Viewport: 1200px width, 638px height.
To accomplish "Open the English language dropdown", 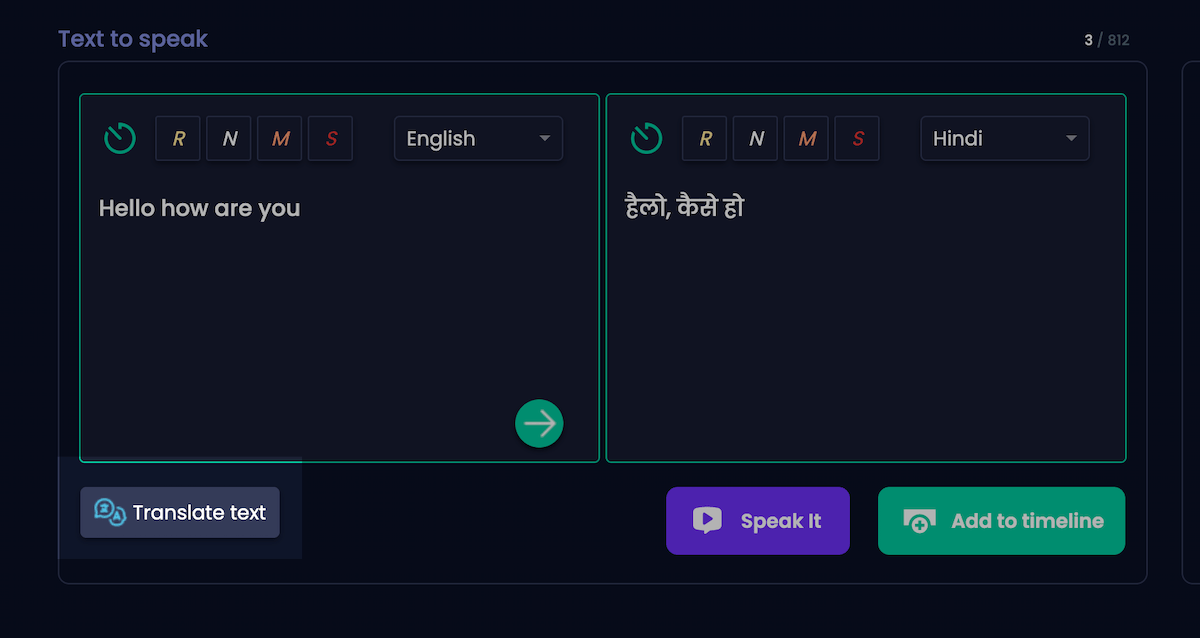I will click(x=478, y=139).
